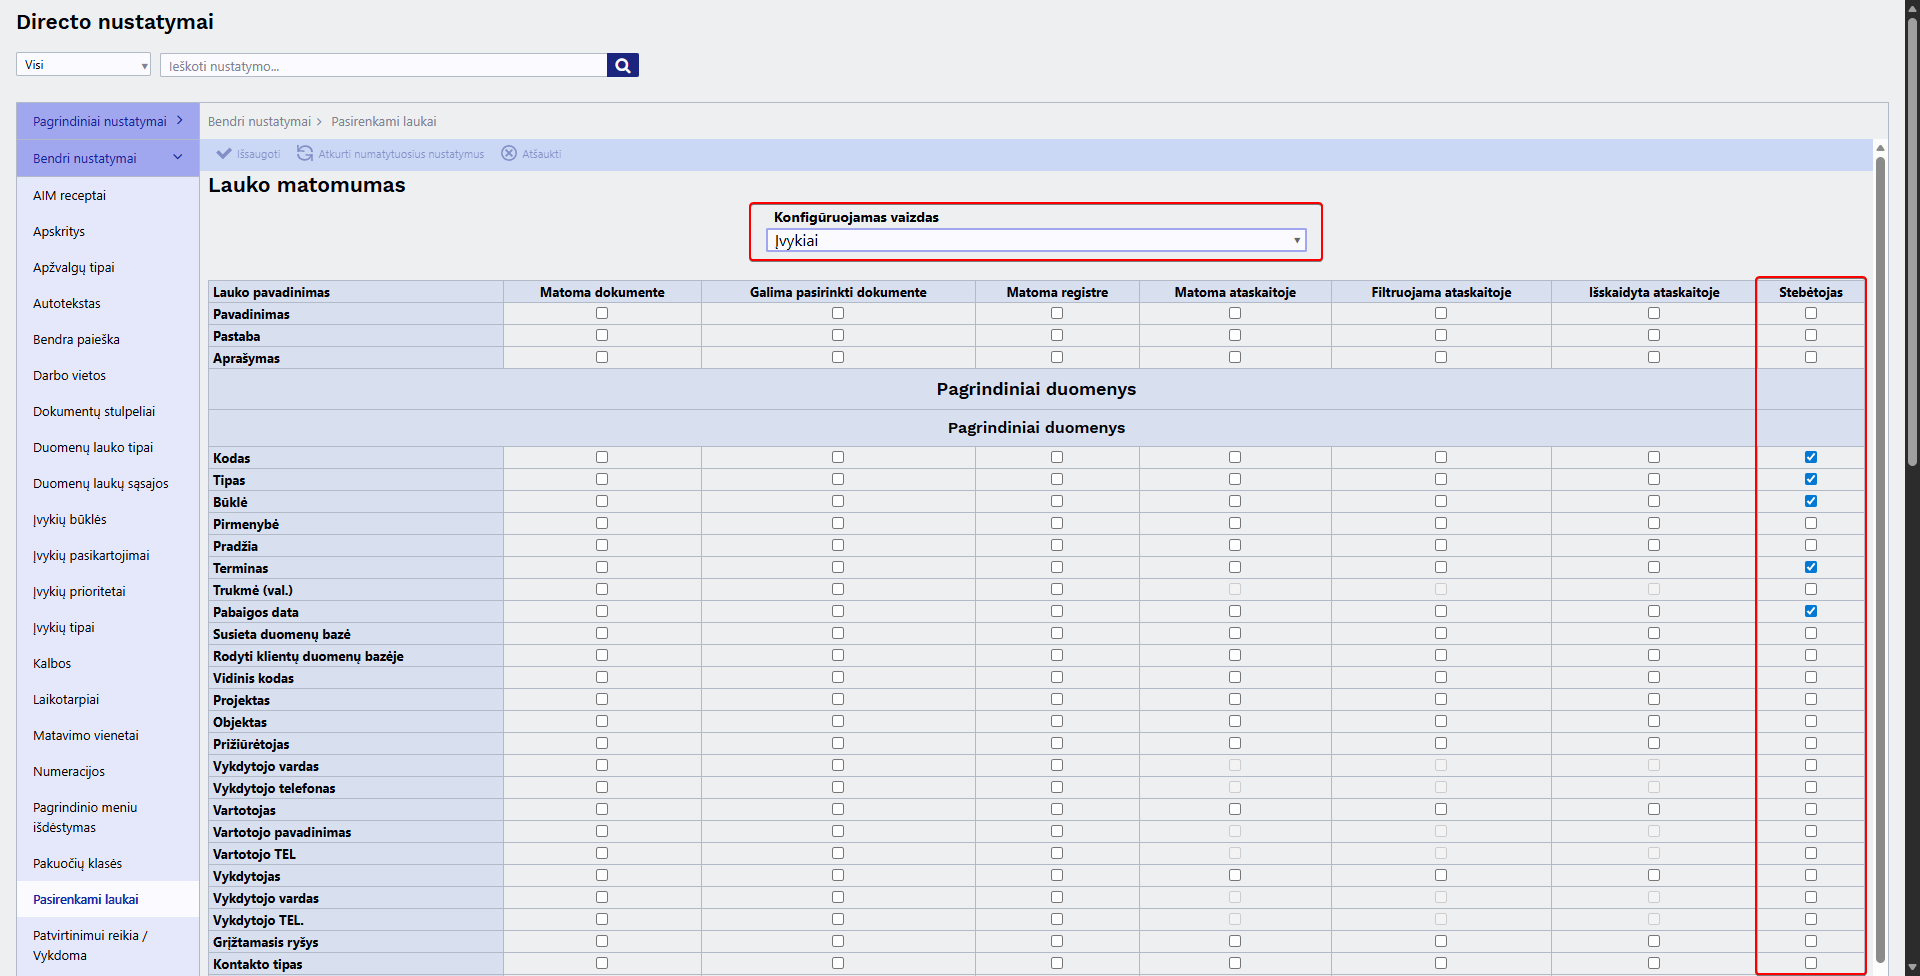Uncheck Stebėtojas checkbox for Kodas

tap(1810, 458)
